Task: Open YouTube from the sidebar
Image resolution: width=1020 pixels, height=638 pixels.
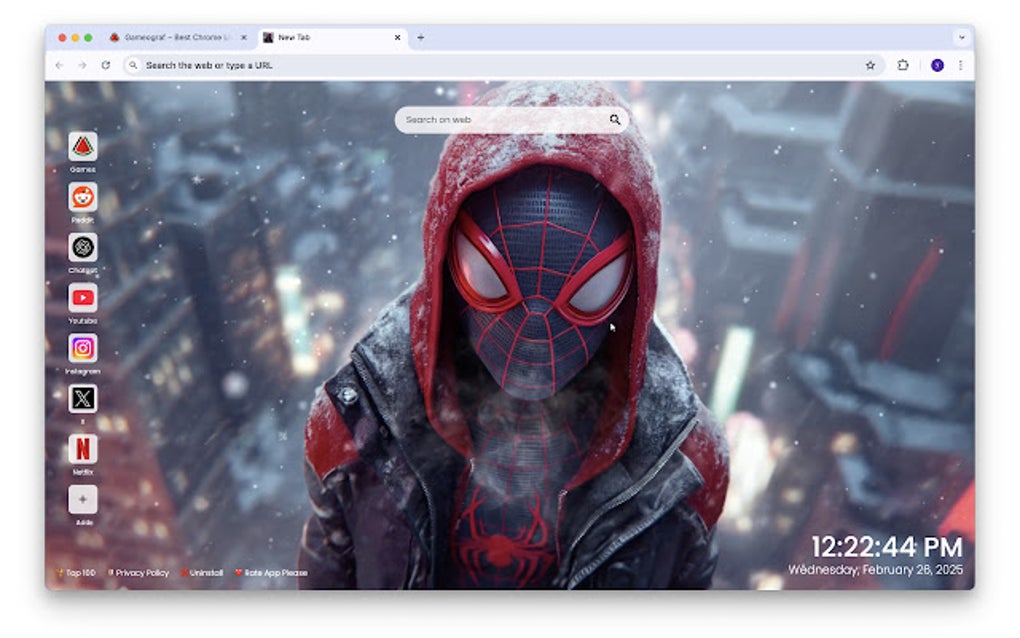Action: [81, 298]
